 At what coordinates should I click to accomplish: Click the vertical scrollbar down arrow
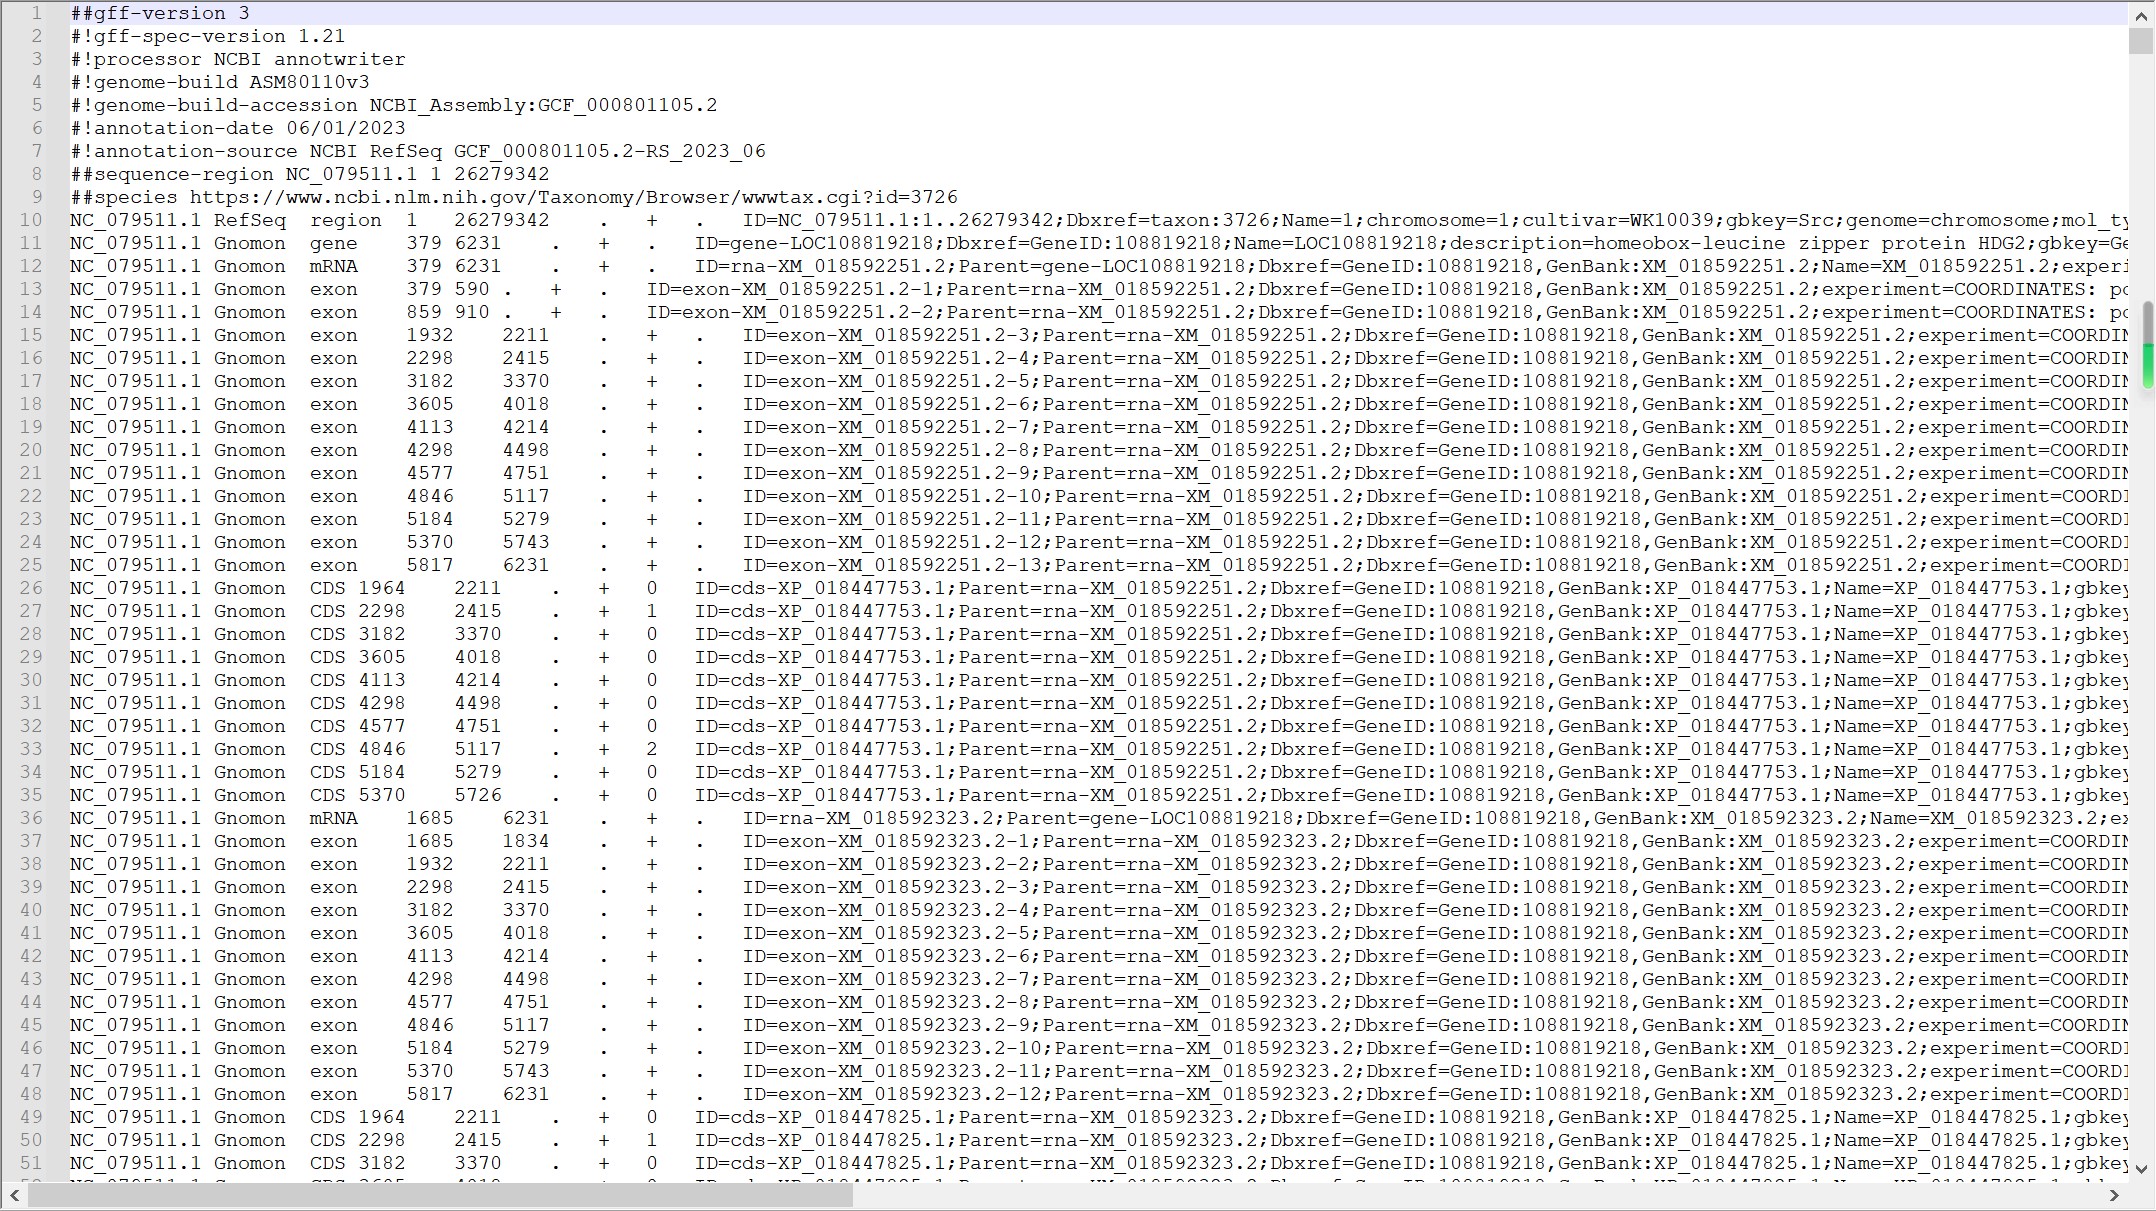pos(2141,1168)
